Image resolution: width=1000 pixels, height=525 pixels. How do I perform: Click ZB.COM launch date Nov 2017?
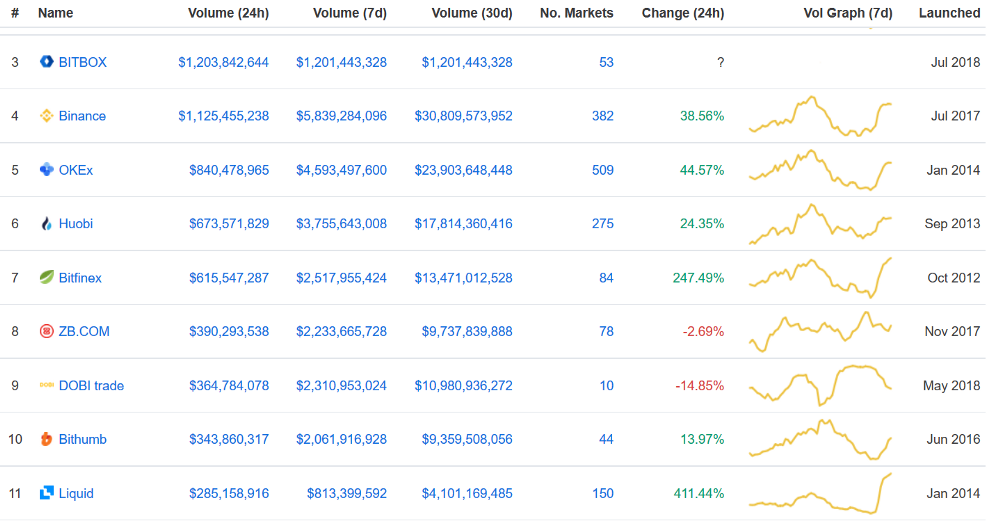(952, 332)
